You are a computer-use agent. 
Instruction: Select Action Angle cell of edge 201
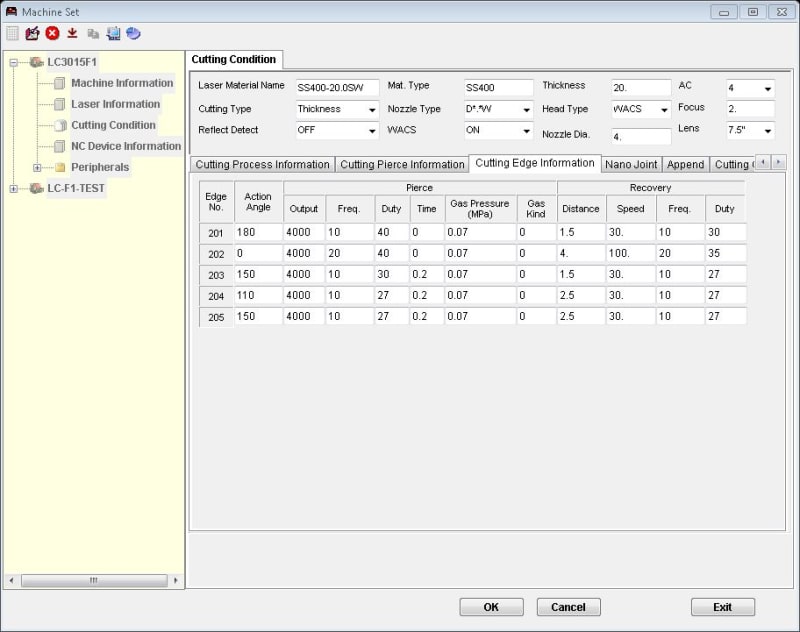(x=258, y=232)
